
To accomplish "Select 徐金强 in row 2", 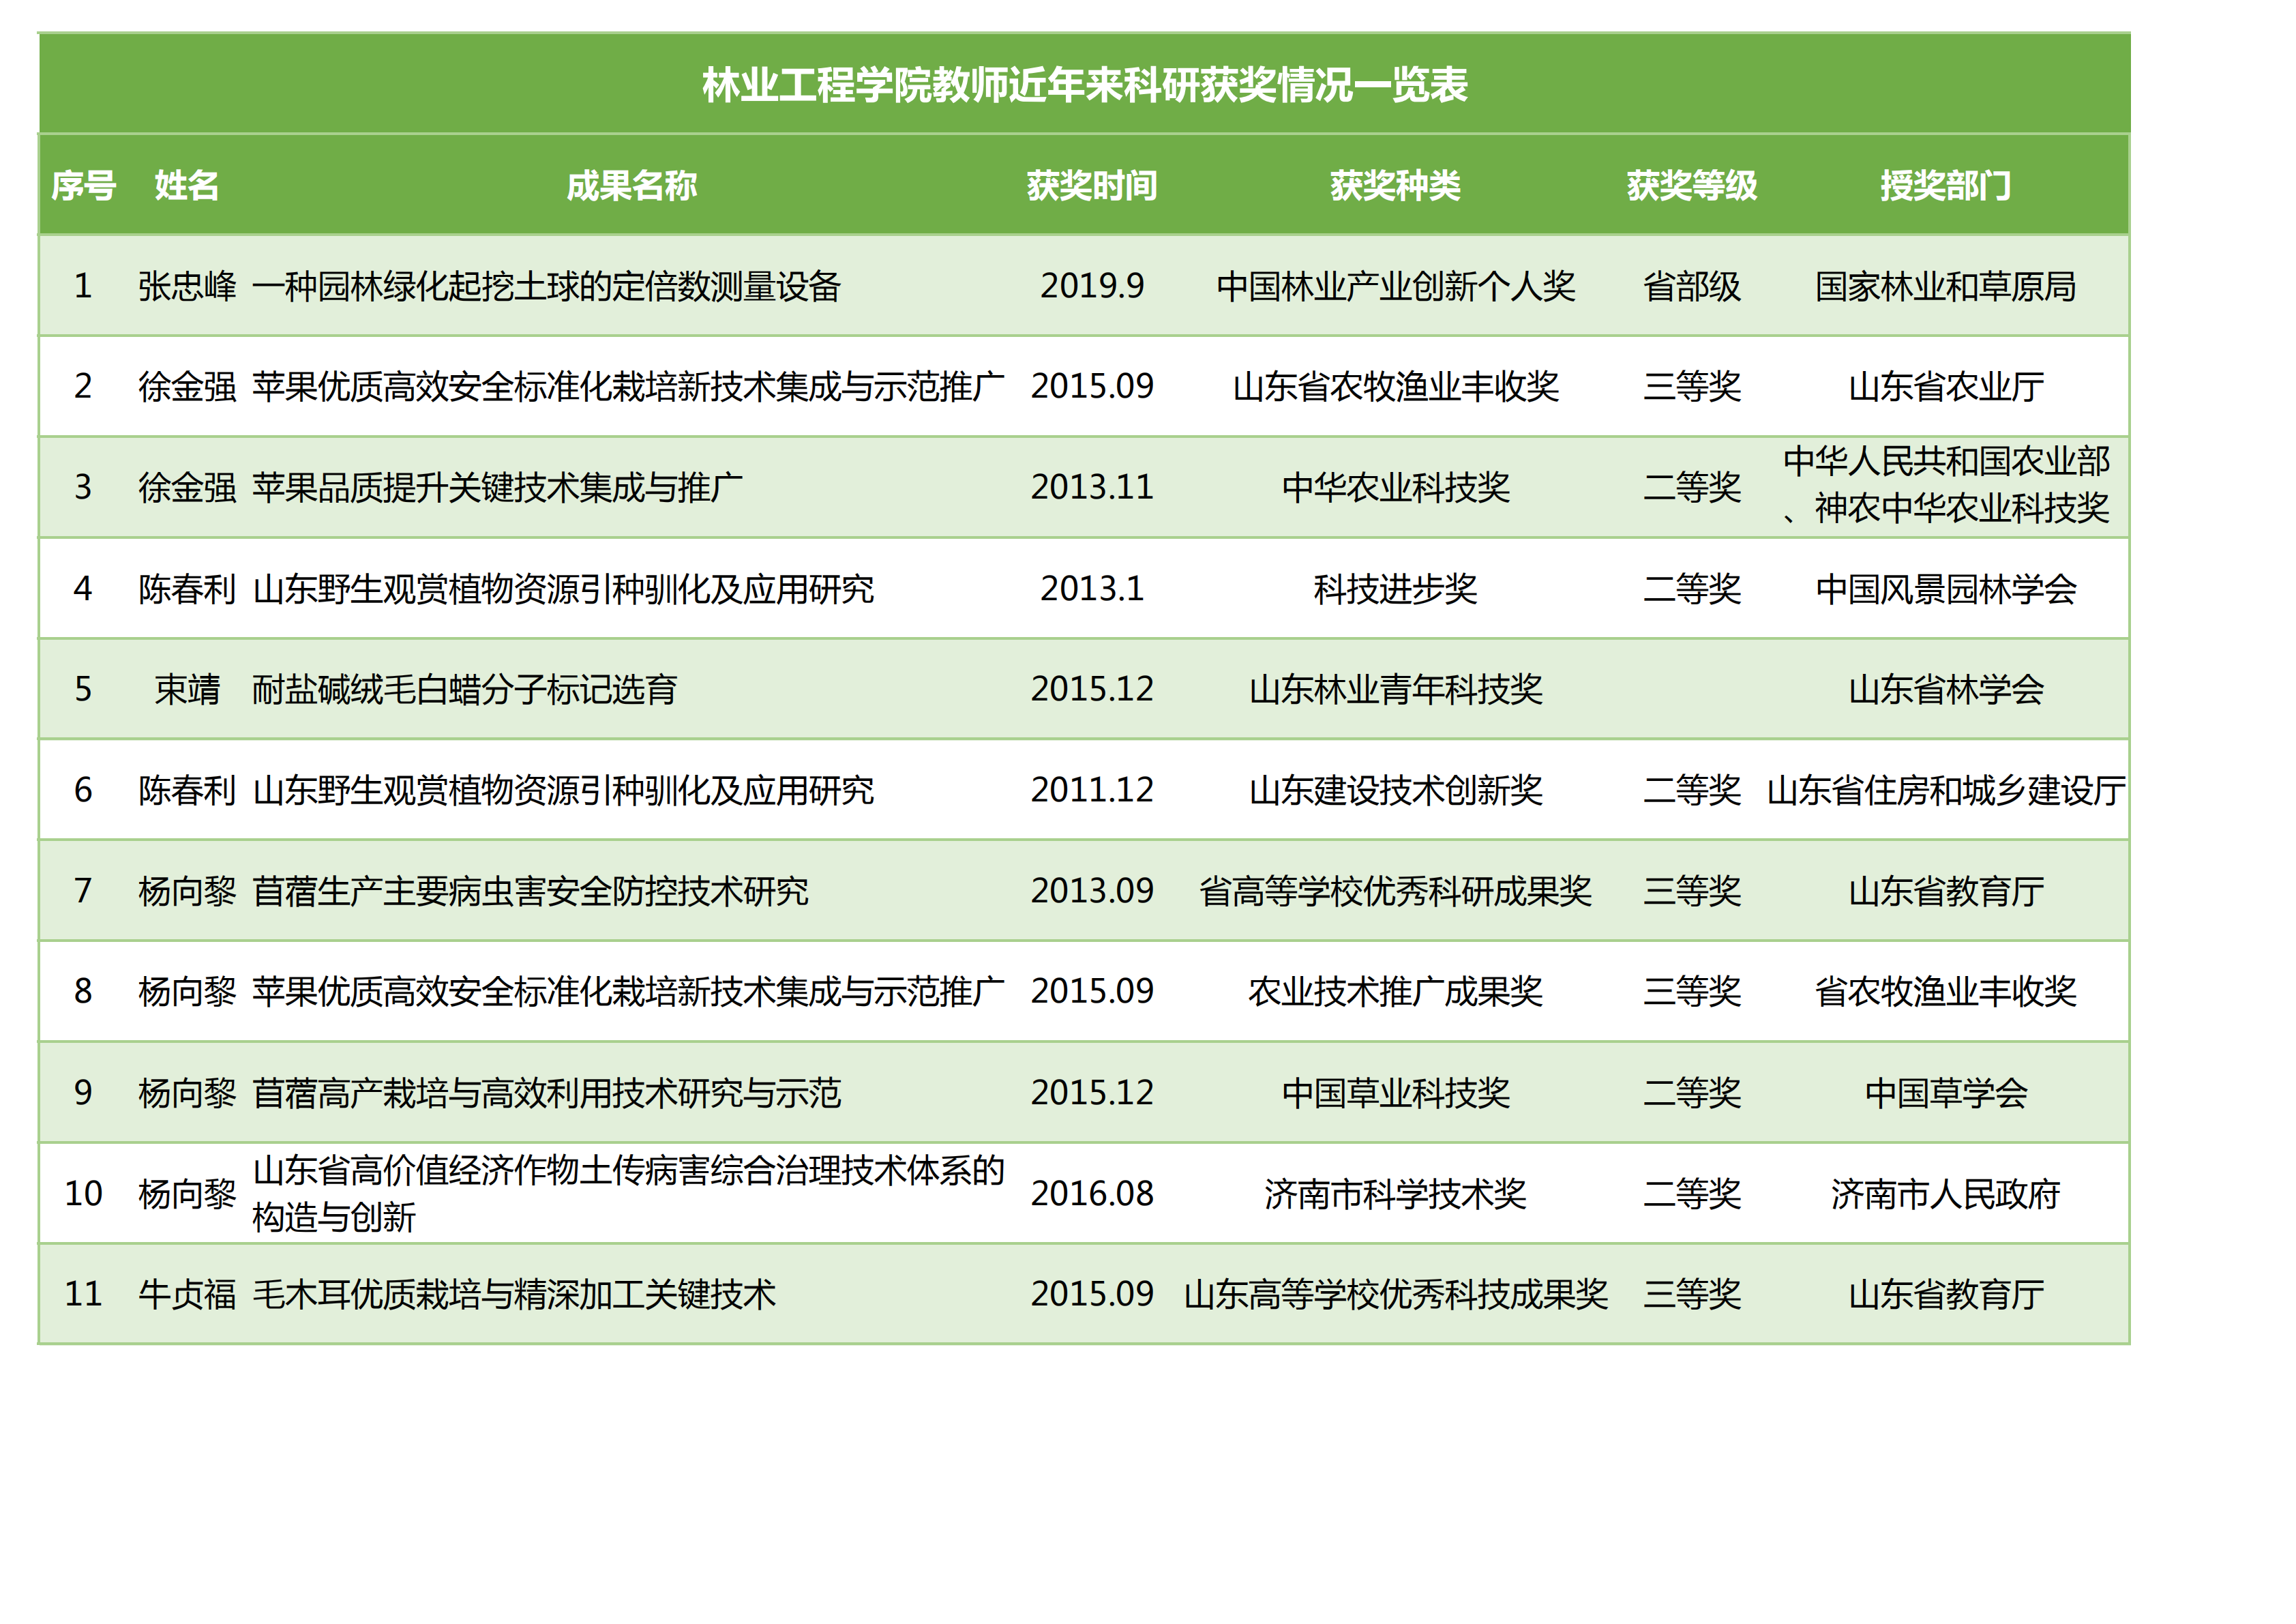I will (x=187, y=386).
